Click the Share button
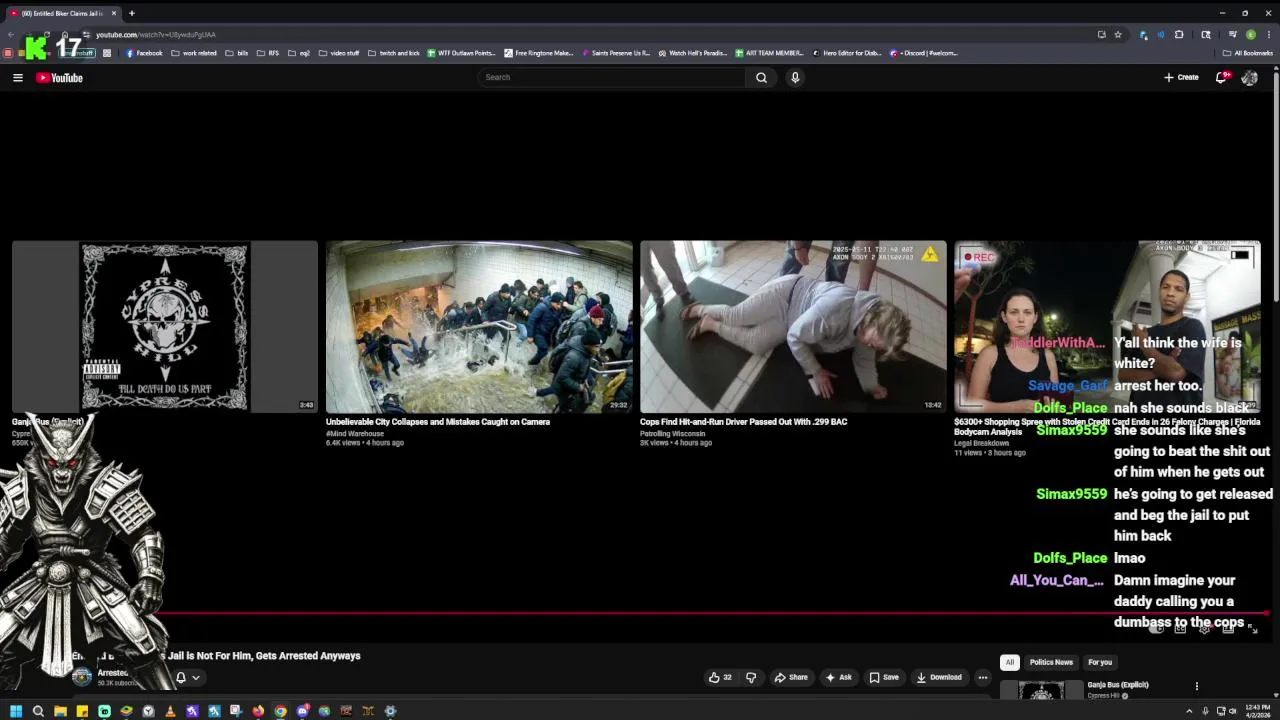 click(791, 677)
